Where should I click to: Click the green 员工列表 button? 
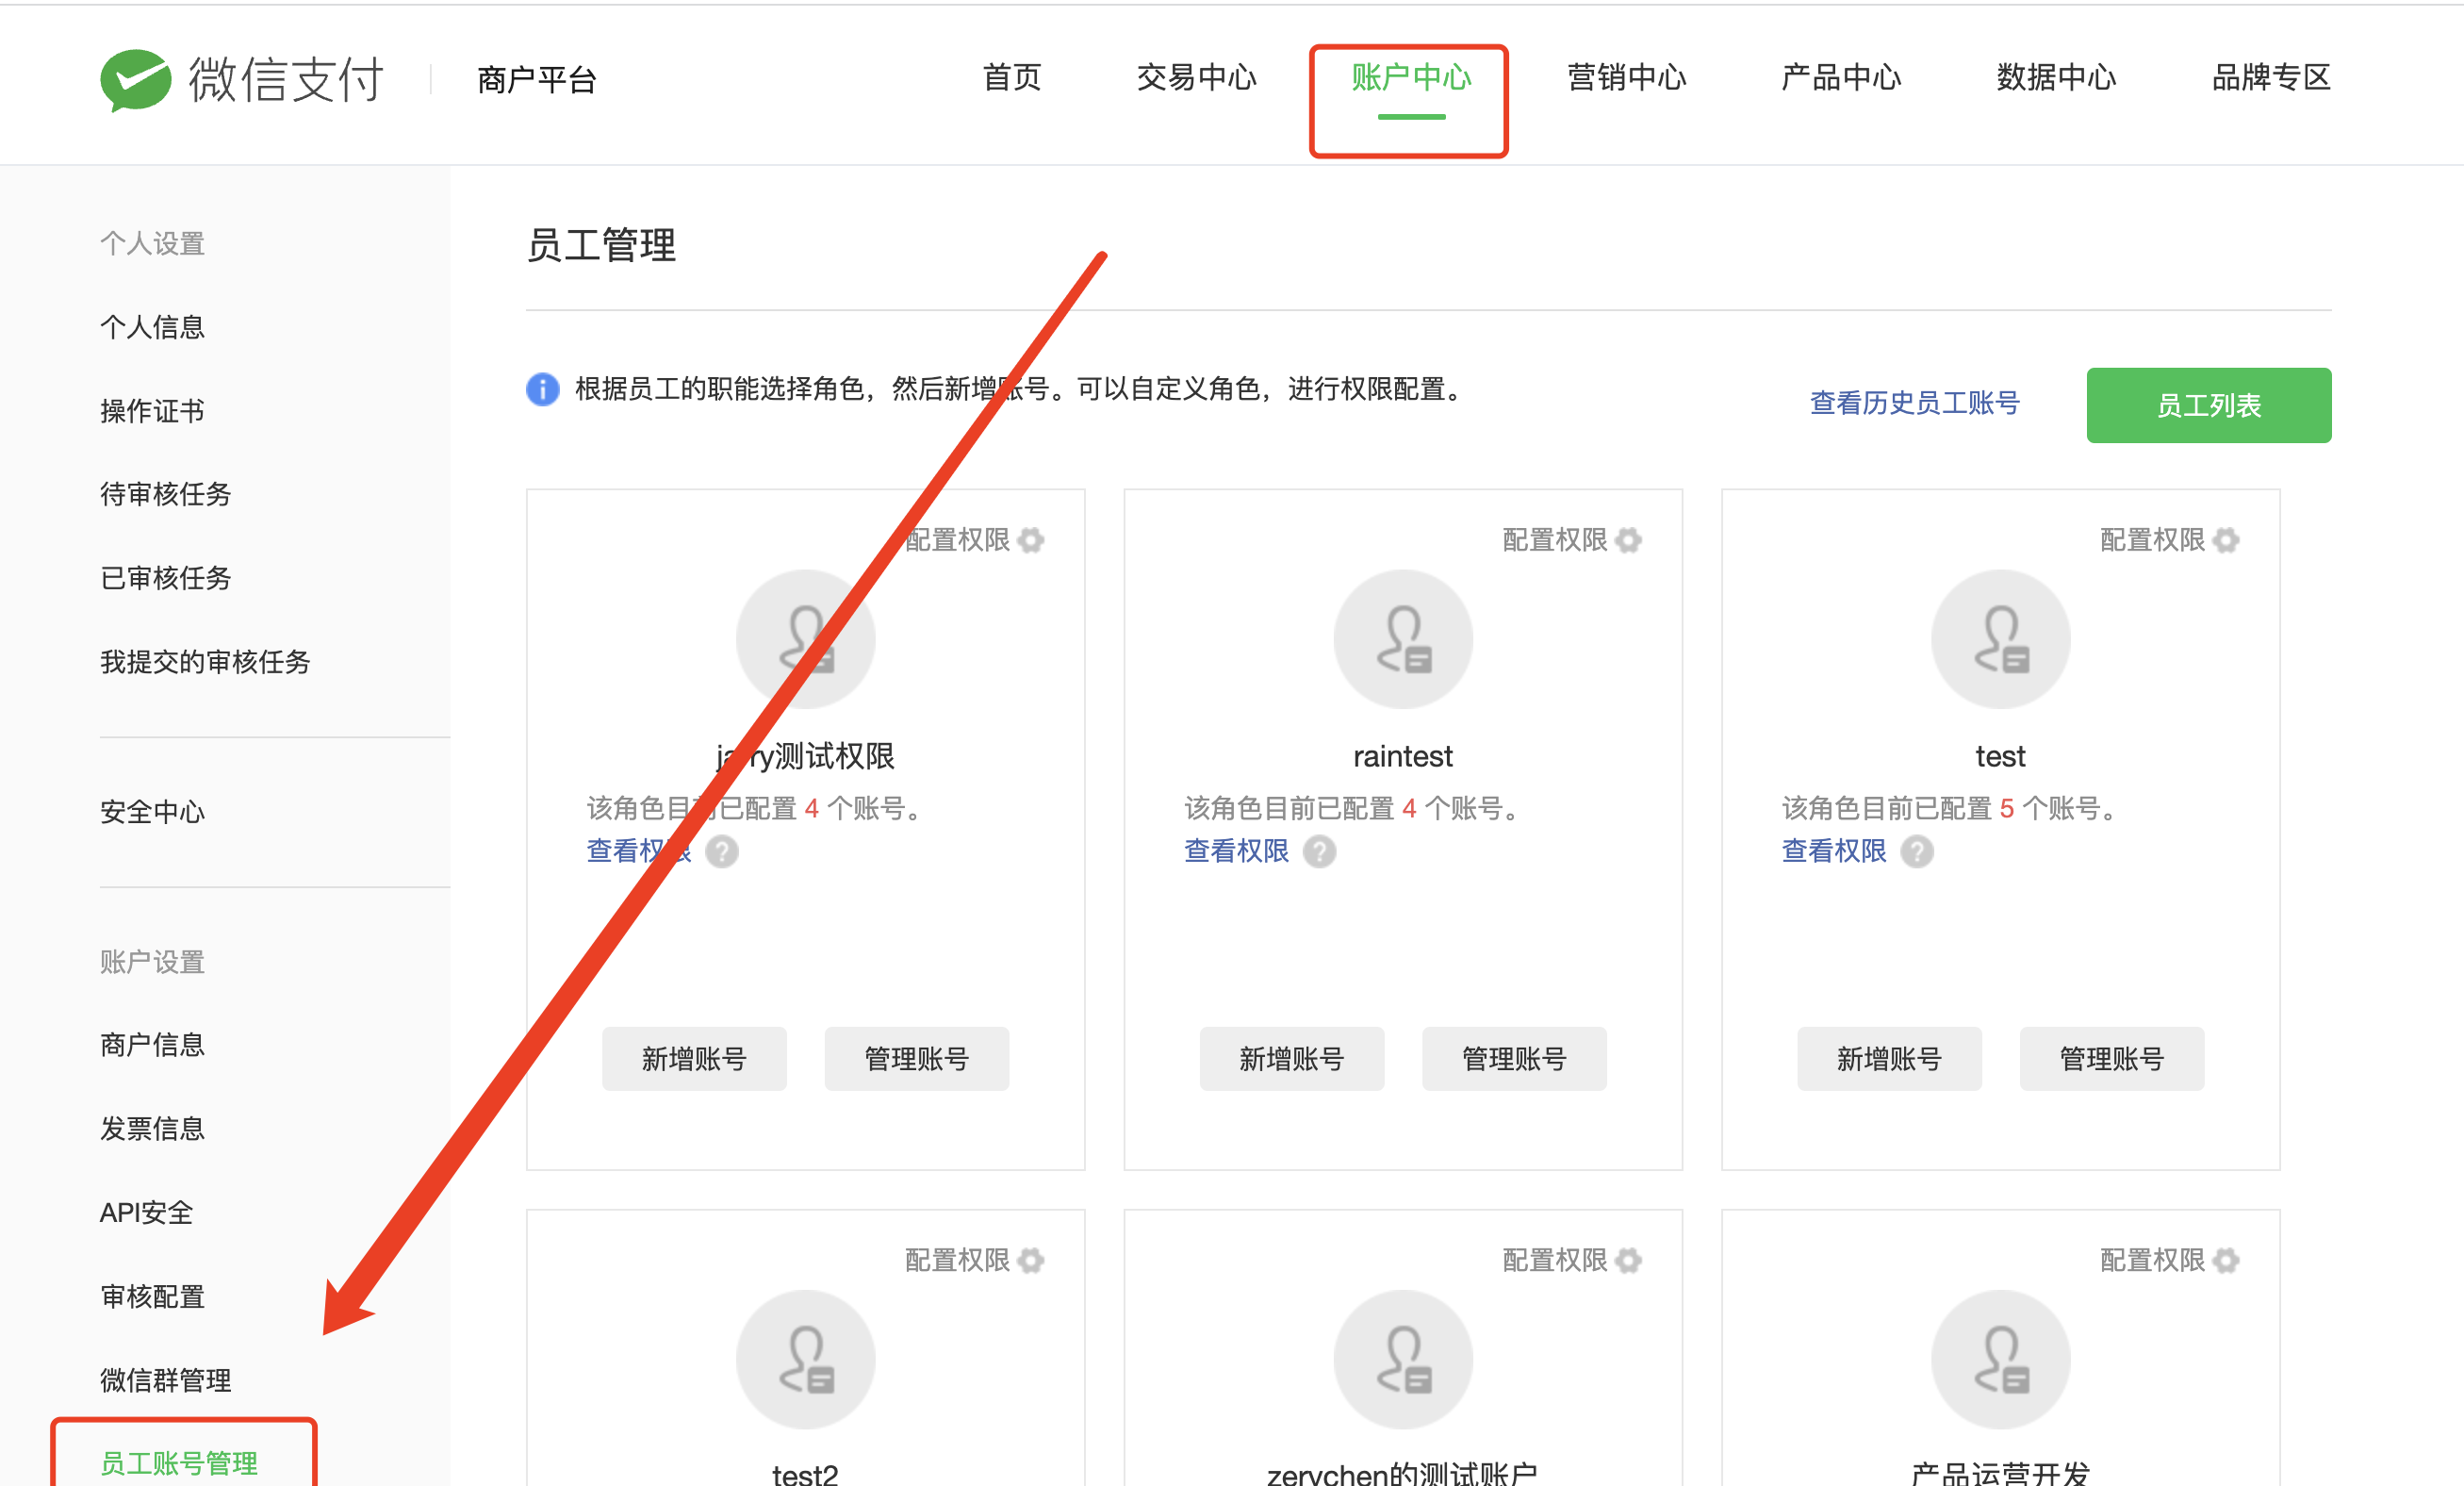(2208, 405)
